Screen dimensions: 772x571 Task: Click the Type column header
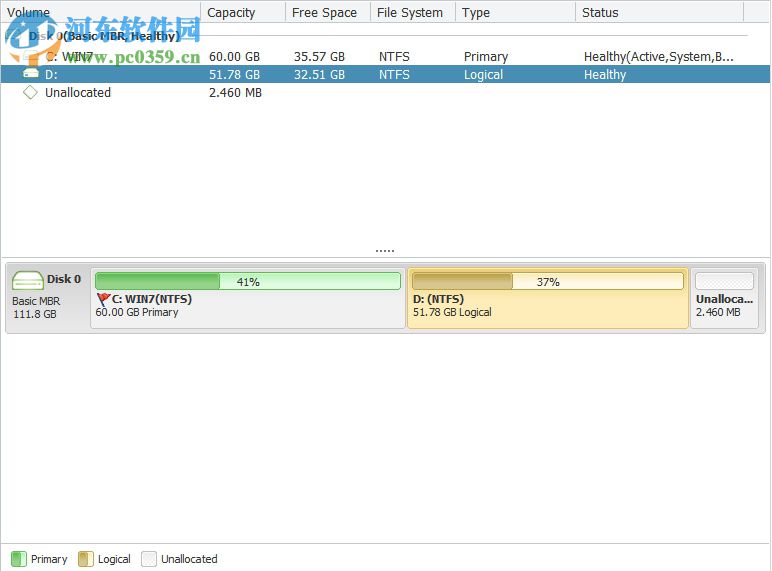(515, 12)
